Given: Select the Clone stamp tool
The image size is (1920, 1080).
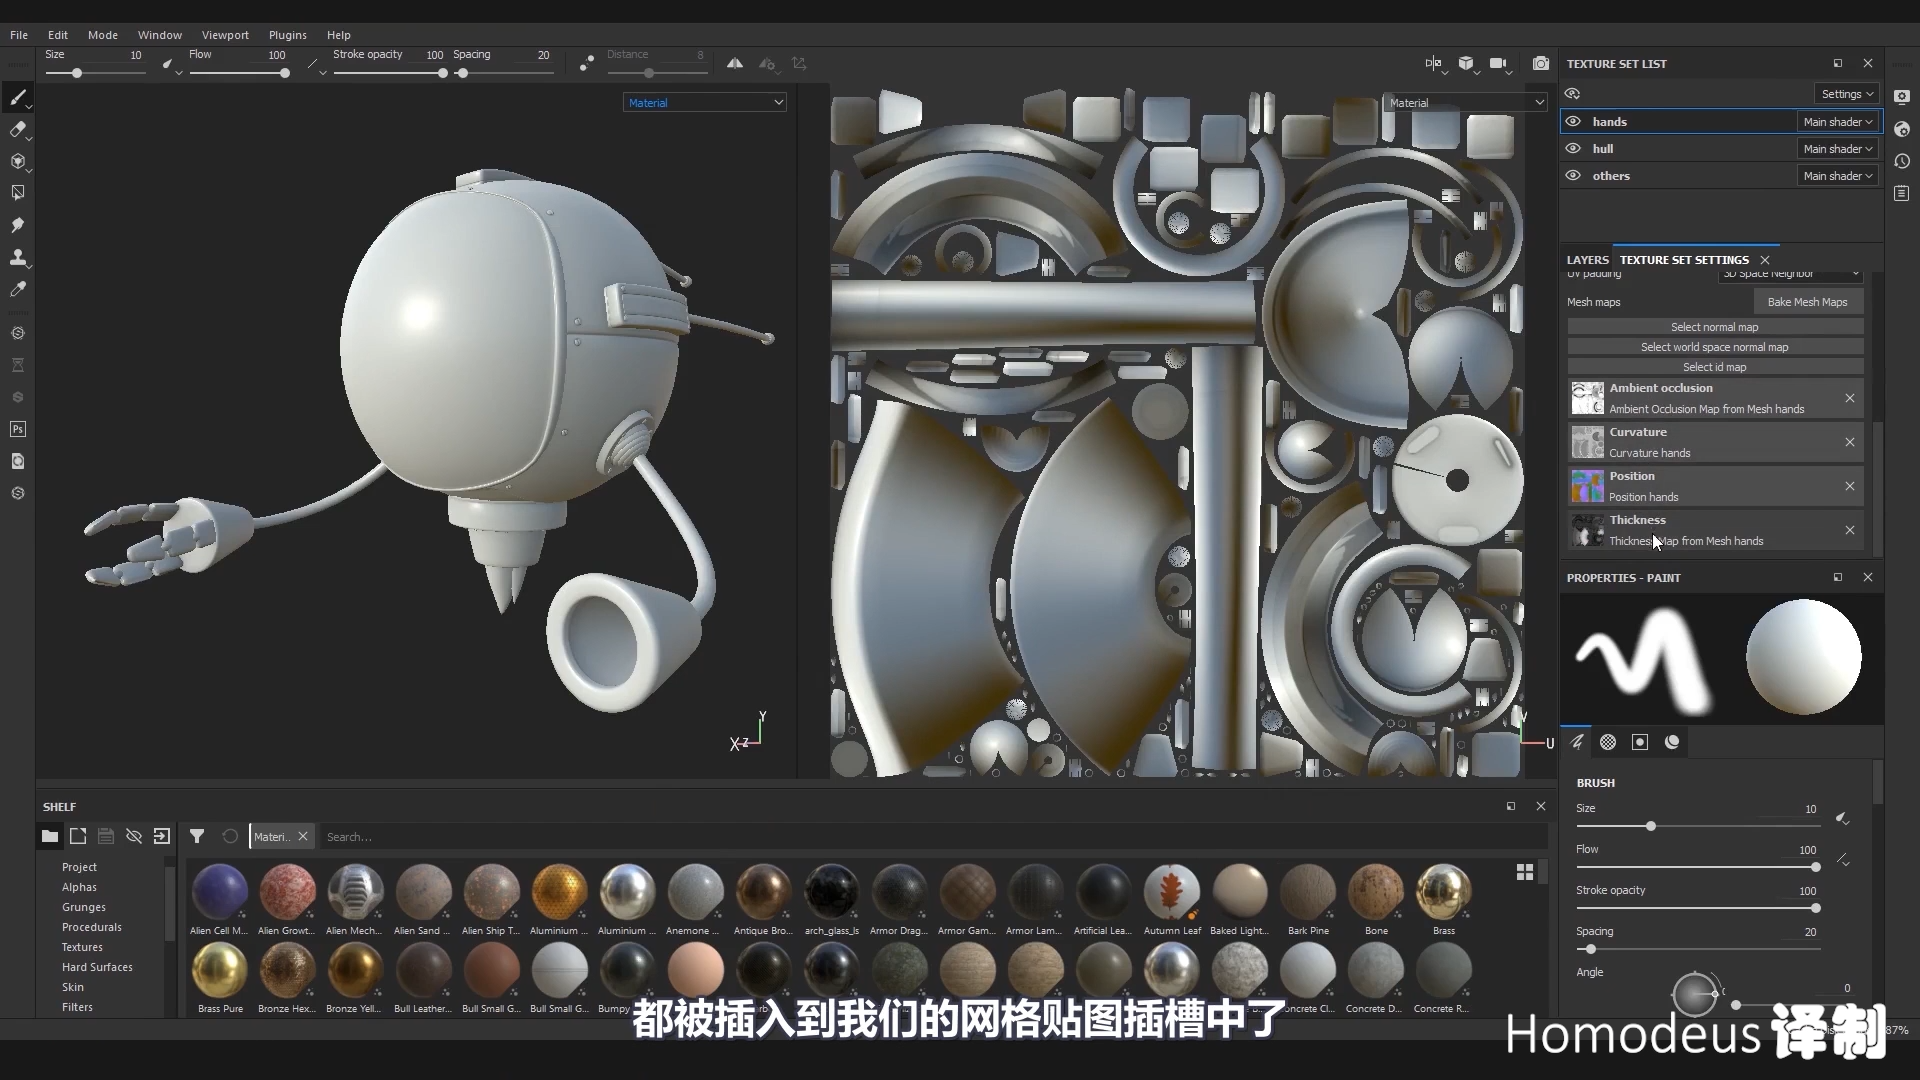Looking at the screenshot, I should (x=18, y=257).
